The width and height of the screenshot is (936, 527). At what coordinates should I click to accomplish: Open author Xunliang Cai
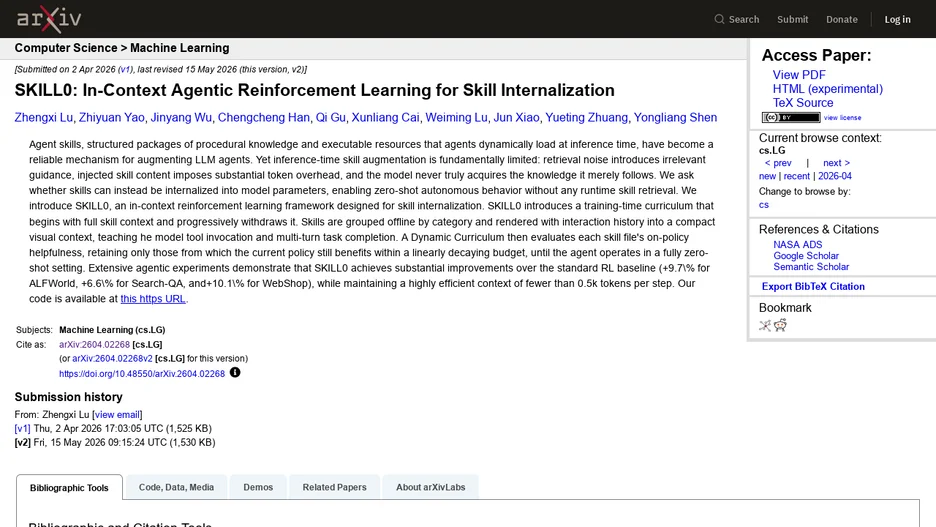click(x=385, y=118)
